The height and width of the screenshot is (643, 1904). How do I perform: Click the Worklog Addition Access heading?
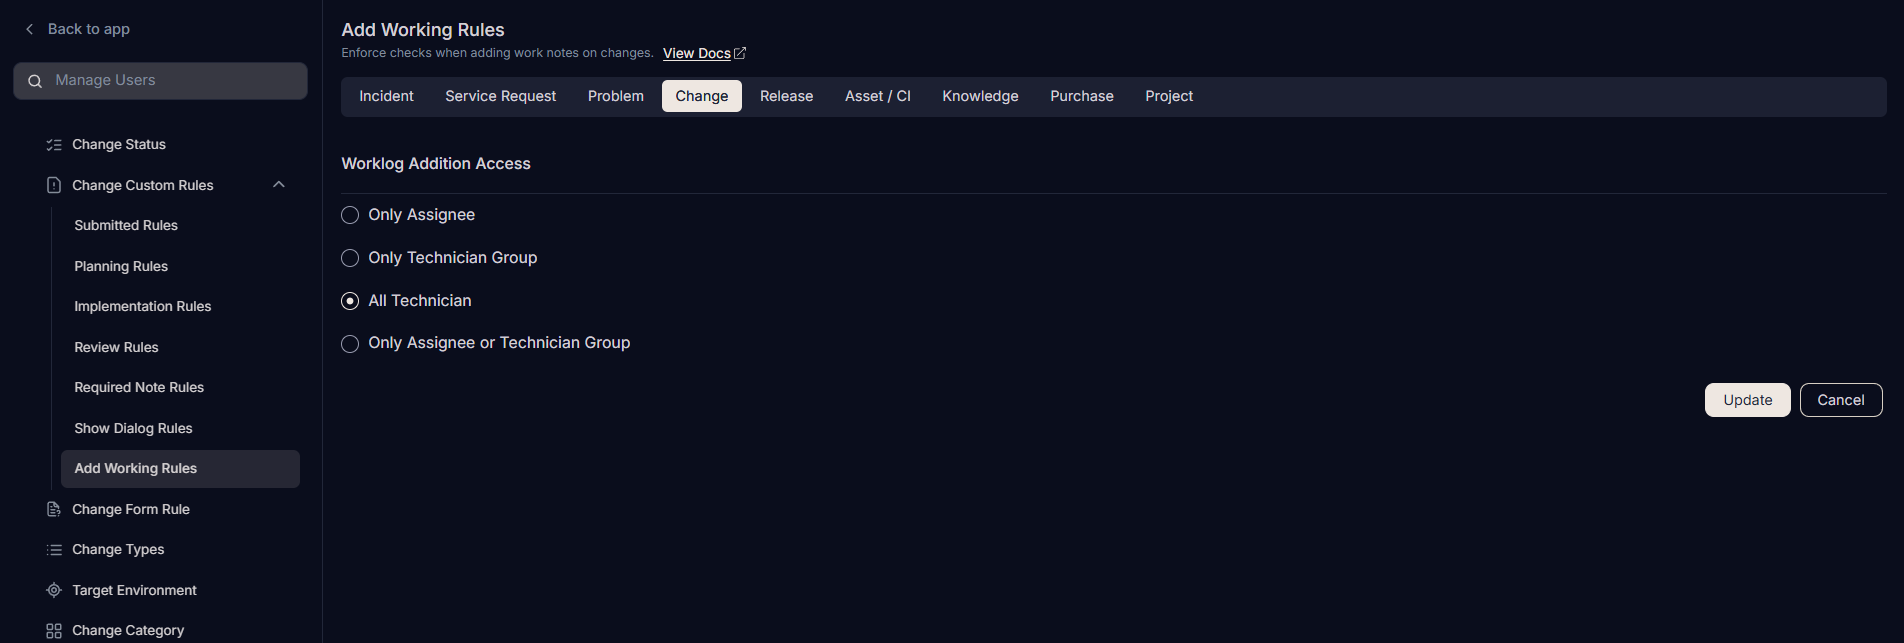(x=436, y=164)
